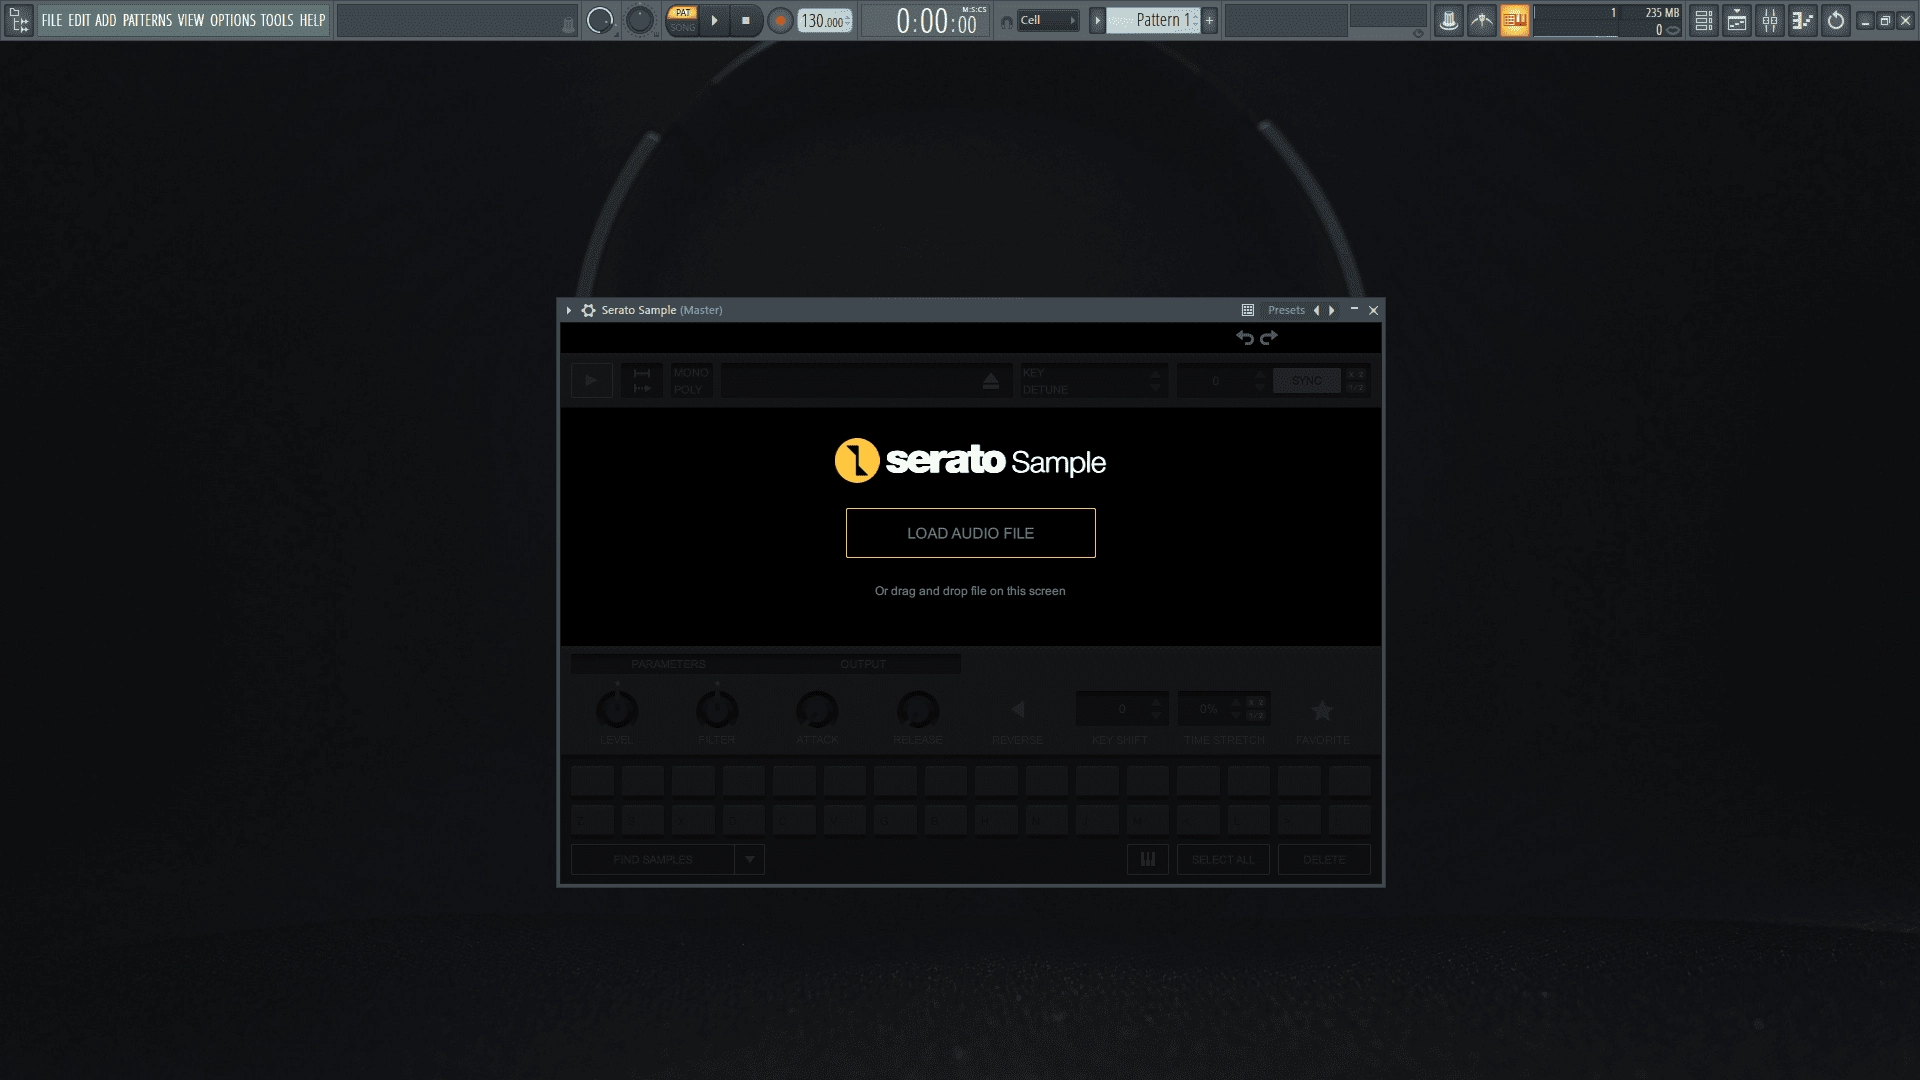Image resolution: width=1920 pixels, height=1080 pixels.
Task: Toggle the highlighted orange view icon
Action: tap(1514, 20)
